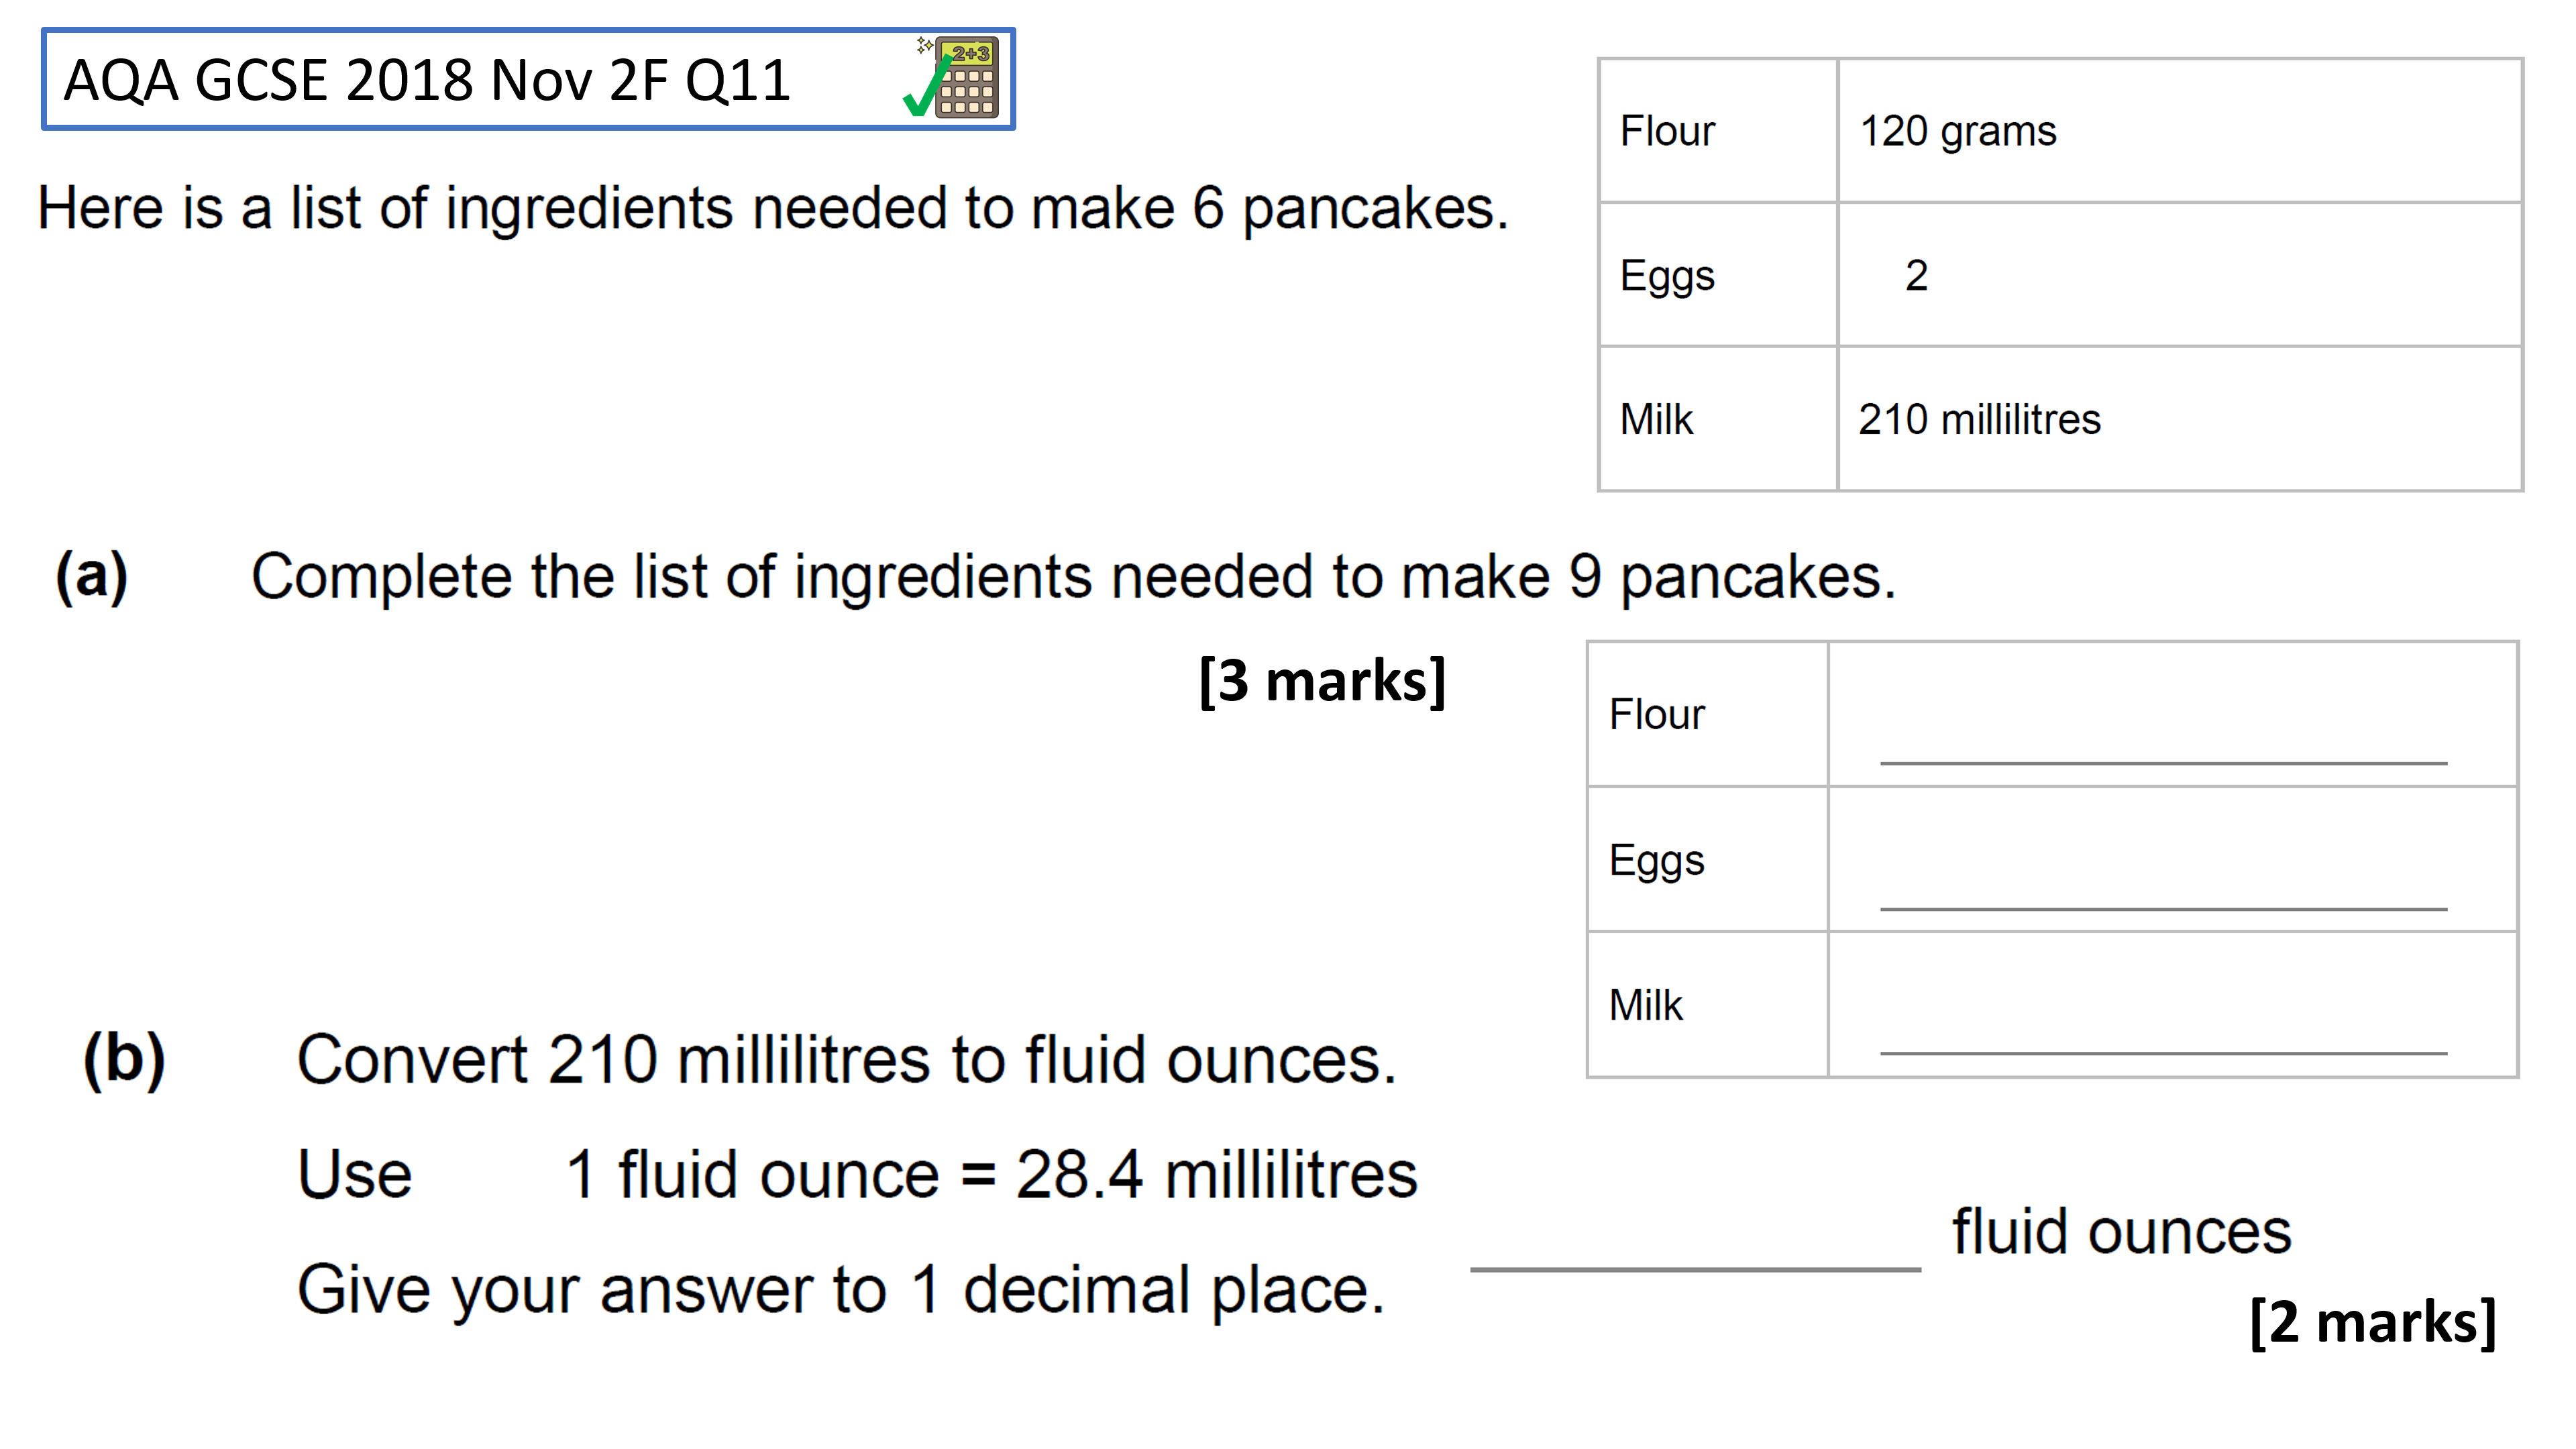The image size is (2576, 1449).
Task: Click the fluid ounces answer line
Action: tap(1695, 1269)
